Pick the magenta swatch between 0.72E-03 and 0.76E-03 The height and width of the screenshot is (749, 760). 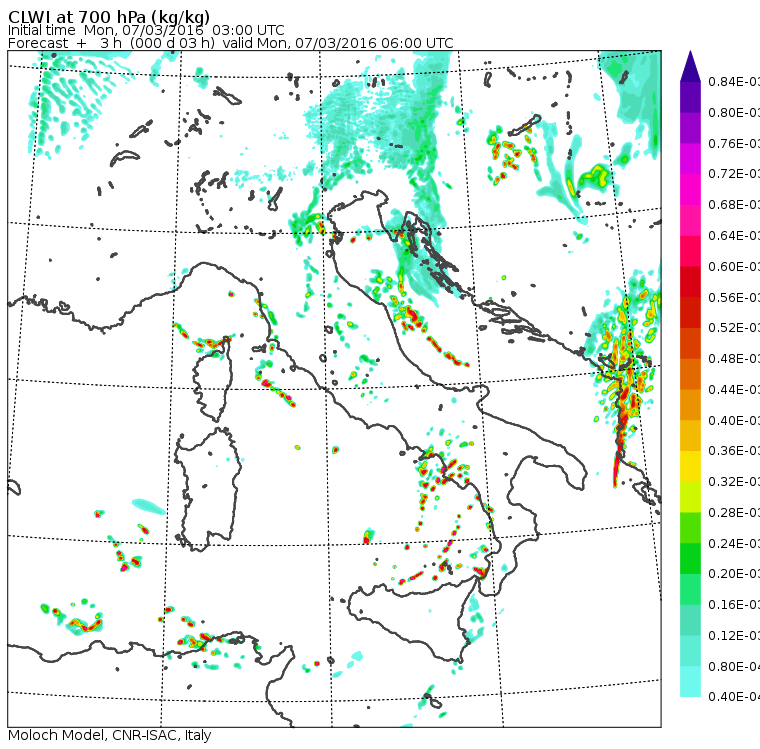point(690,159)
